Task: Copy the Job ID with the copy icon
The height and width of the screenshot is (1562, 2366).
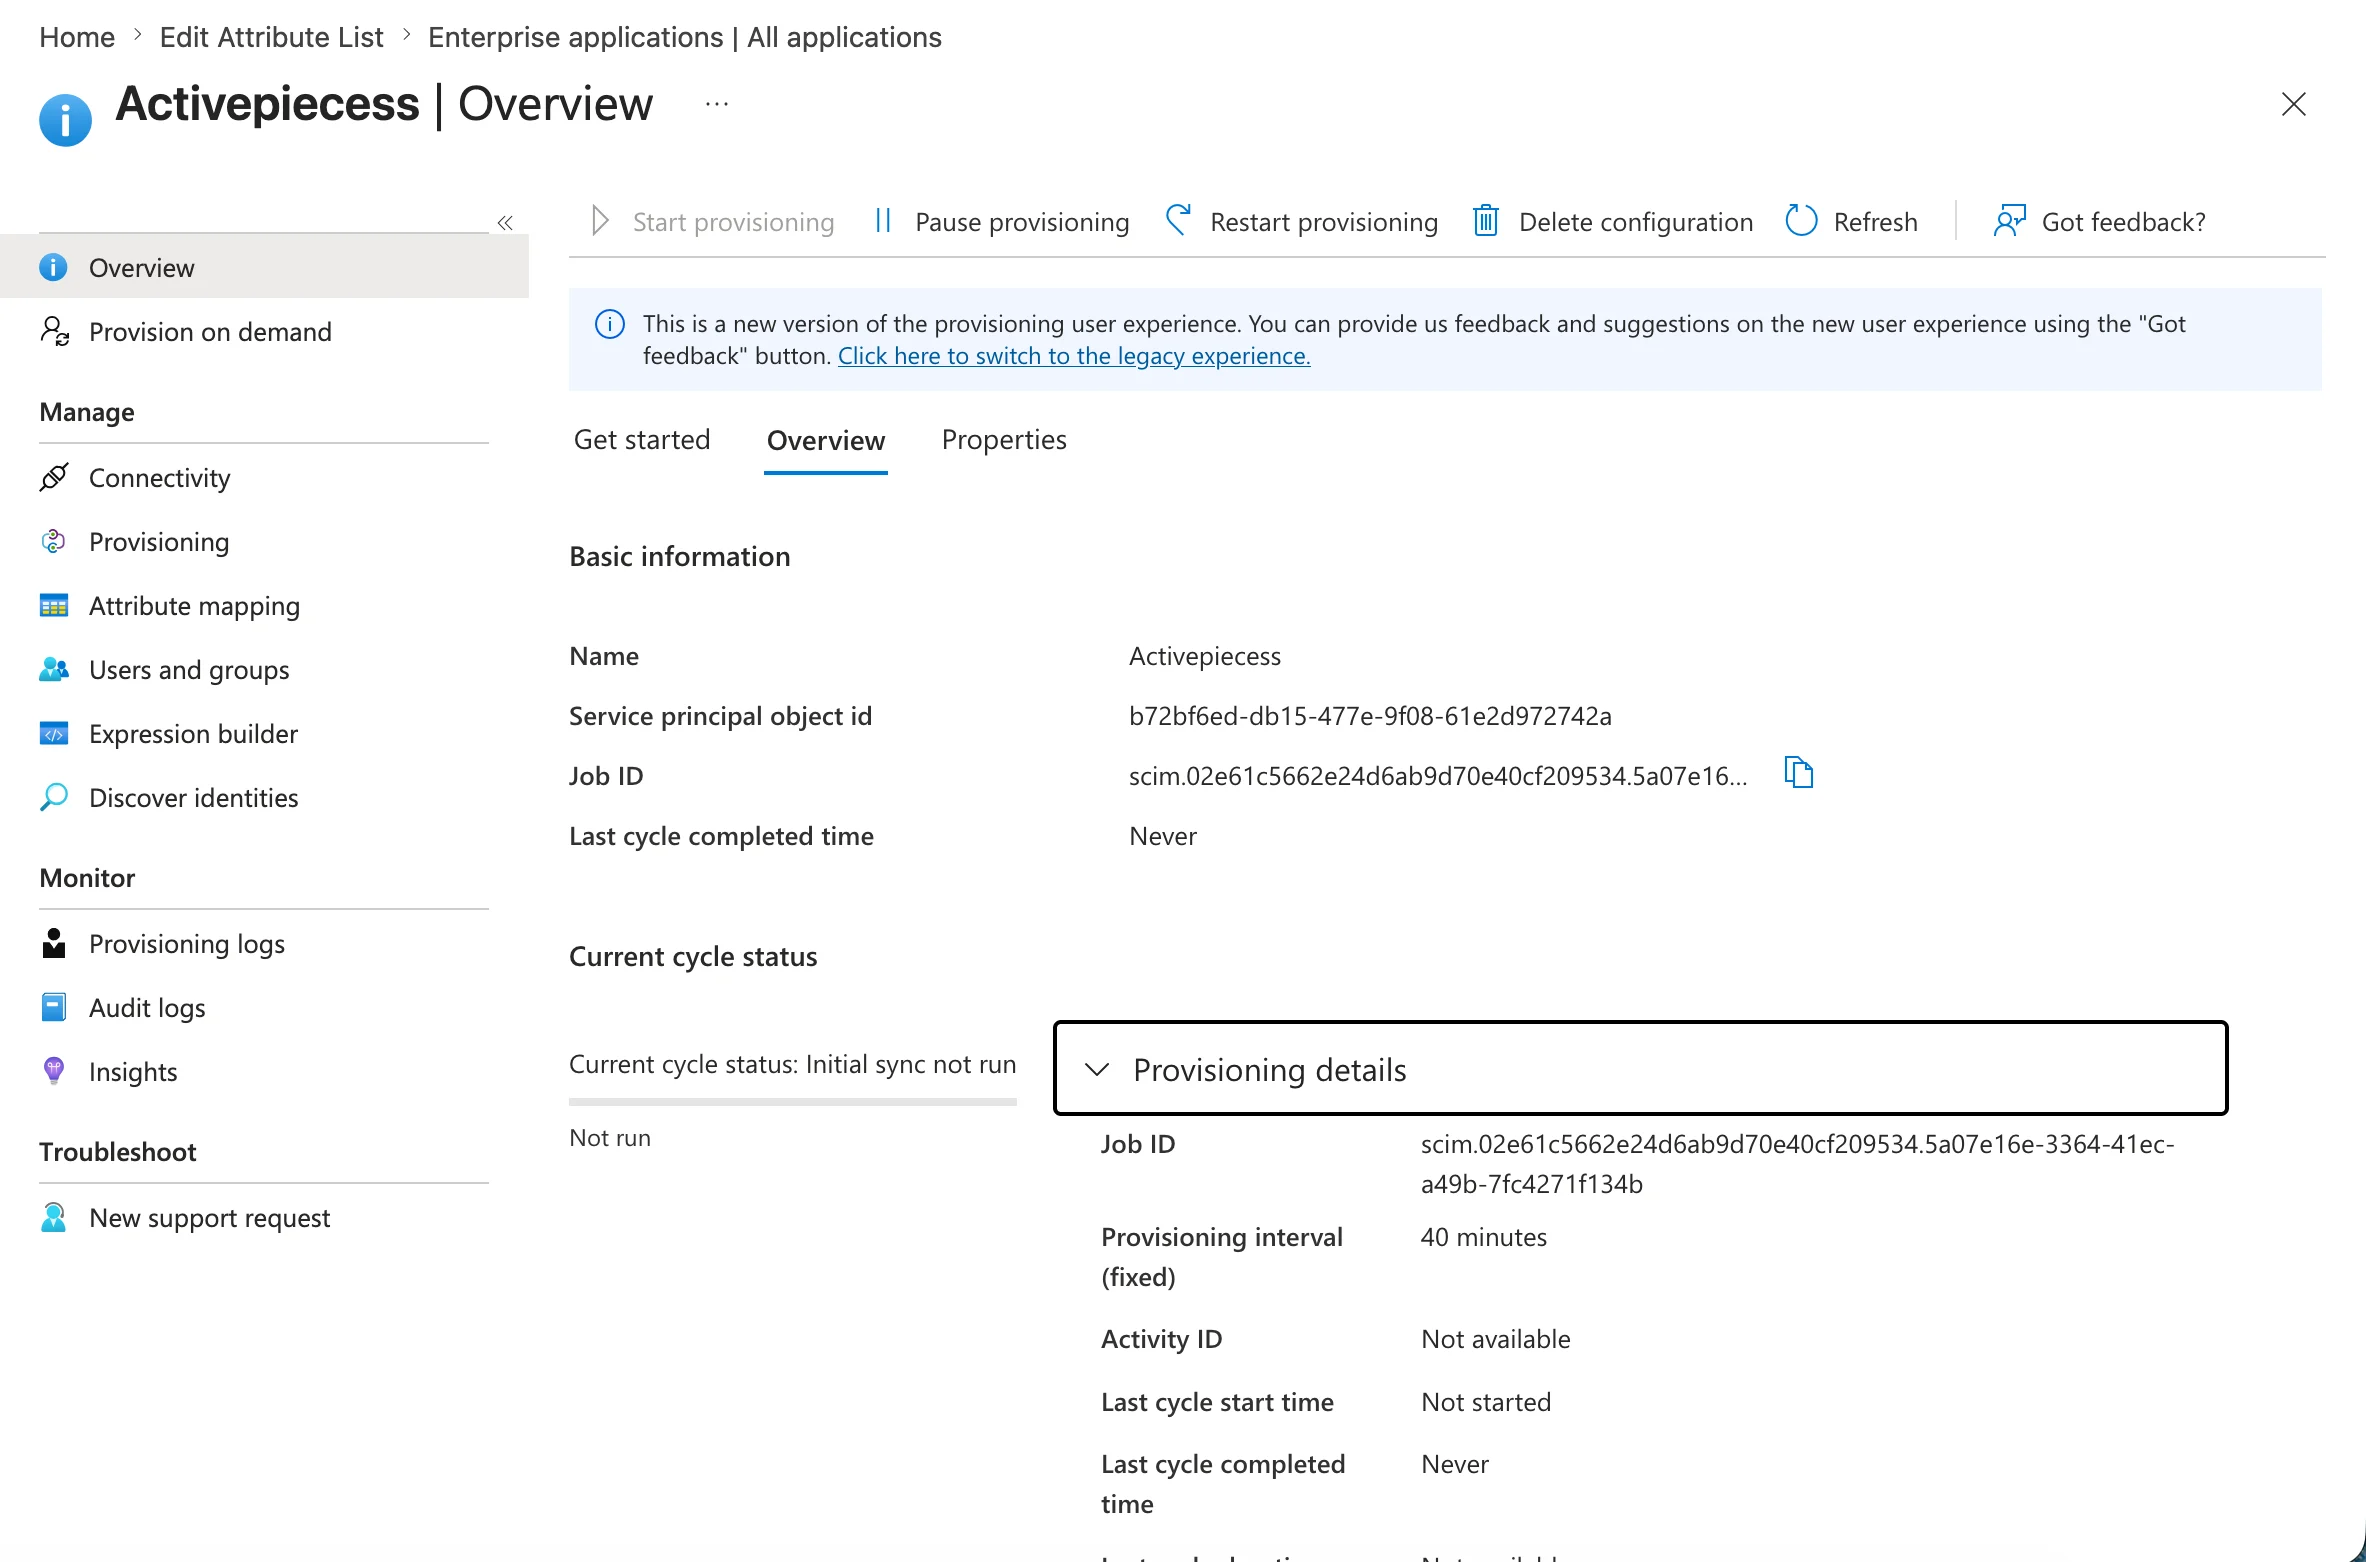Action: click(x=1798, y=772)
